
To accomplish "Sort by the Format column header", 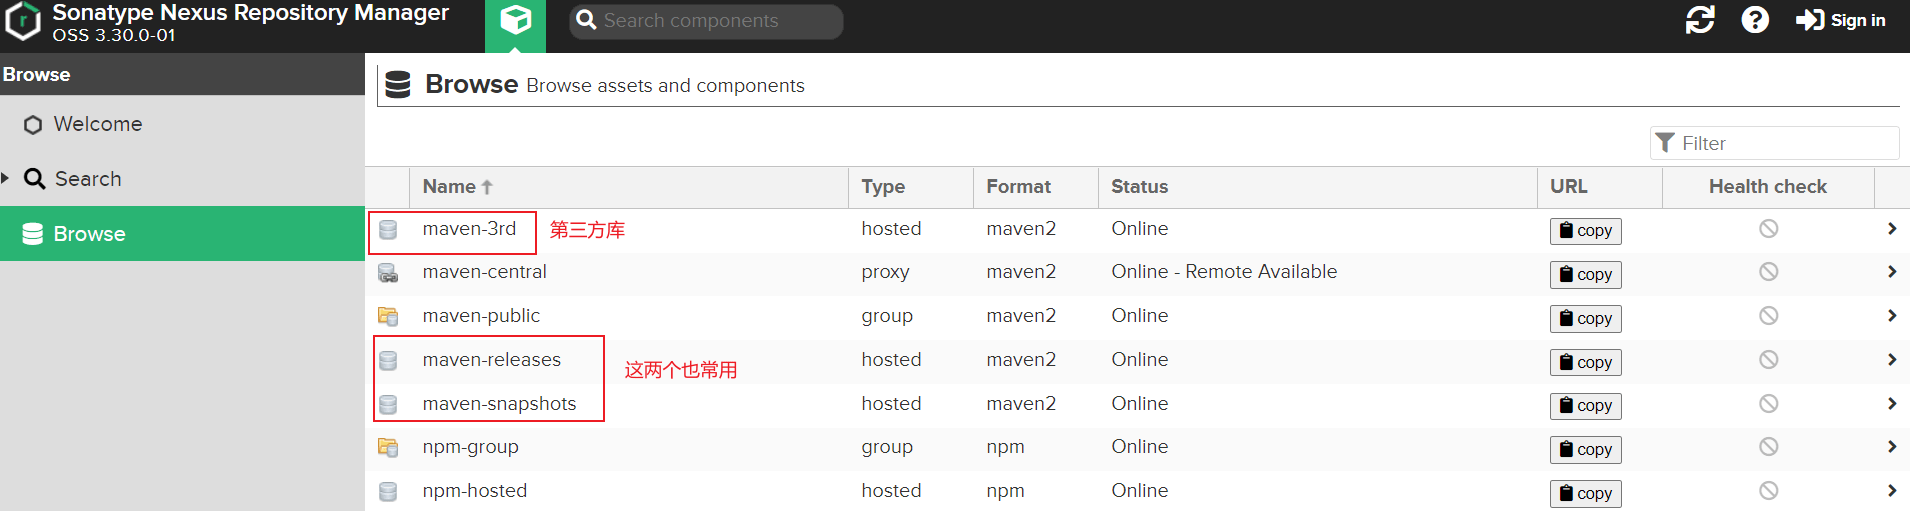I will (x=1036, y=187).
